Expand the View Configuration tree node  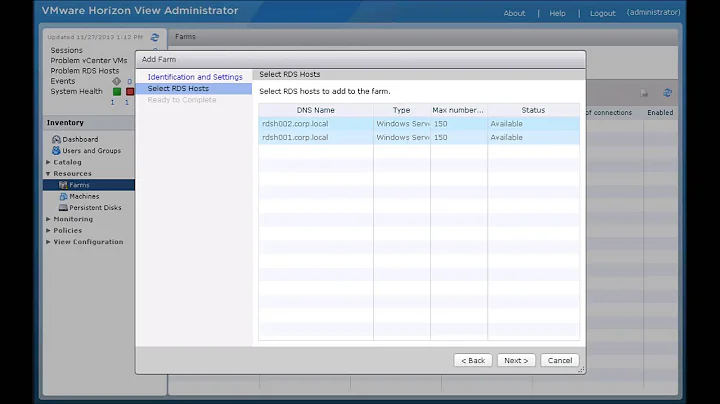point(48,242)
